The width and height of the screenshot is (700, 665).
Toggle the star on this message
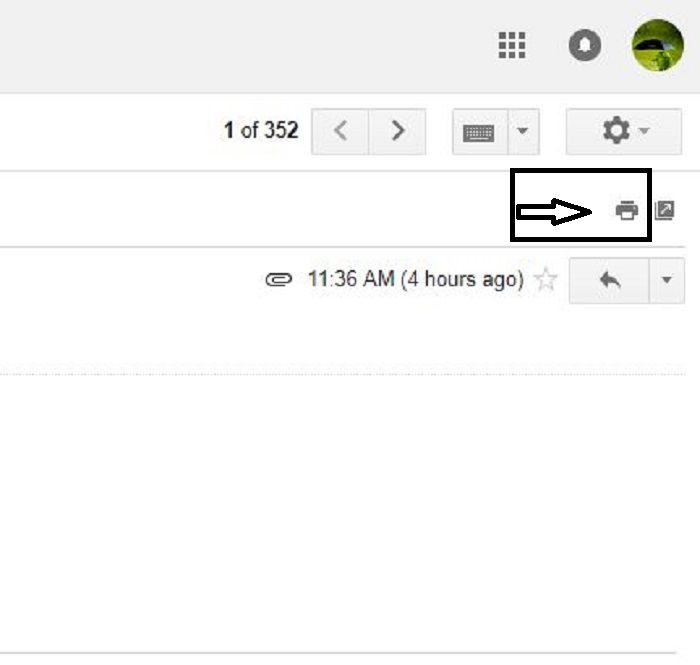click(546, 279)
